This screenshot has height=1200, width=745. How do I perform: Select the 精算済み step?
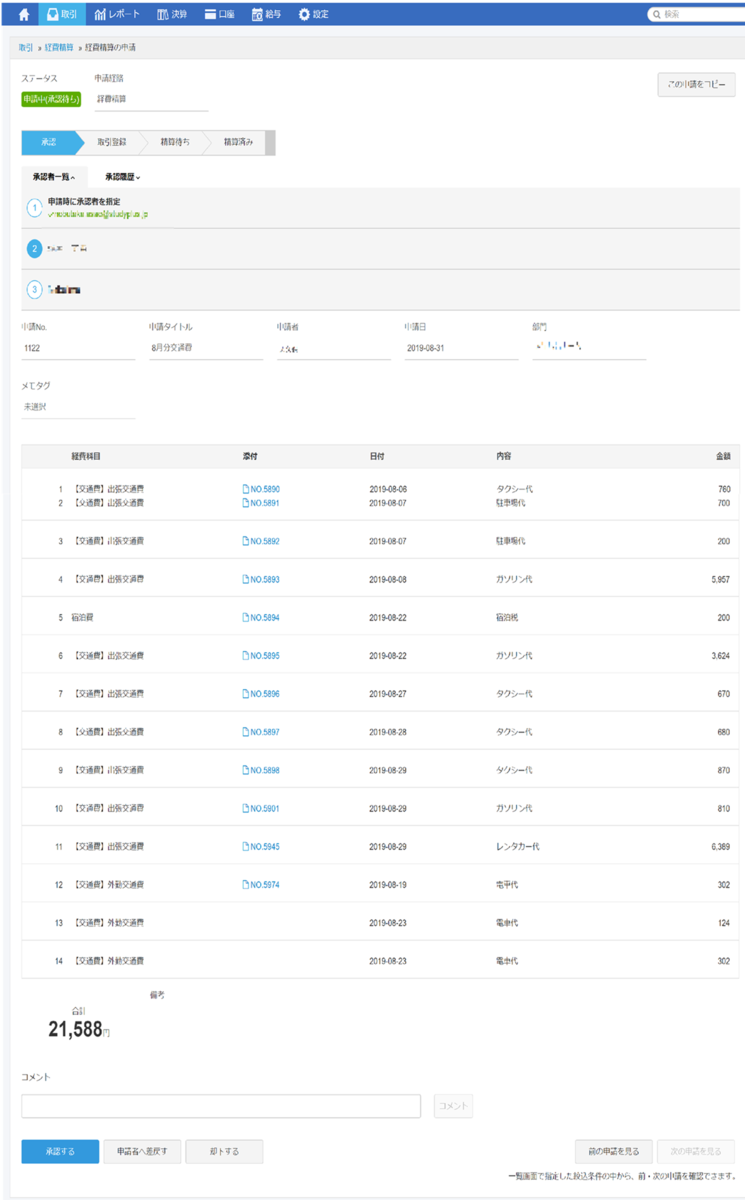(238, 142)
